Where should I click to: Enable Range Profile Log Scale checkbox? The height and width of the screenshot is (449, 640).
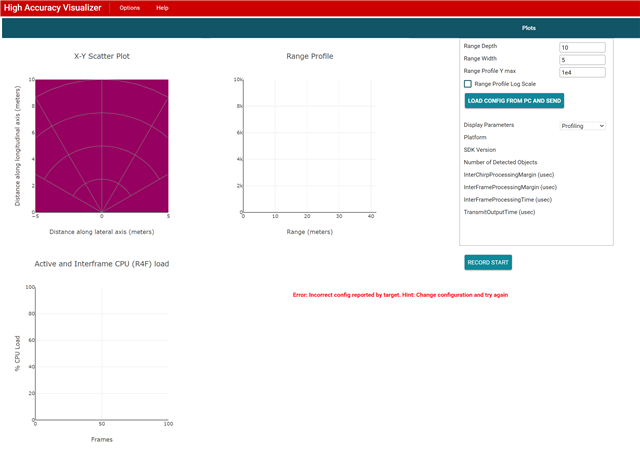point(468,84)
